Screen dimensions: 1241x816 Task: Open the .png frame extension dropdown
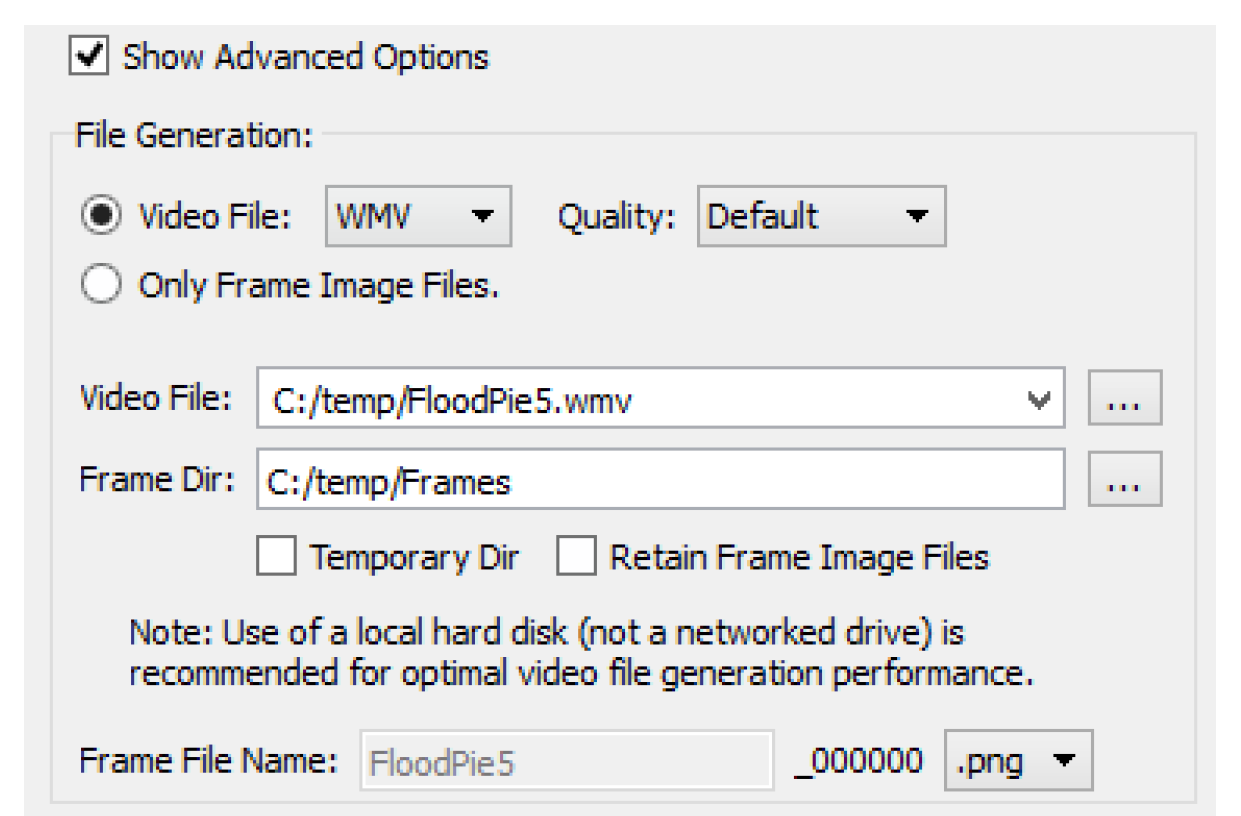click(1018, 763)
